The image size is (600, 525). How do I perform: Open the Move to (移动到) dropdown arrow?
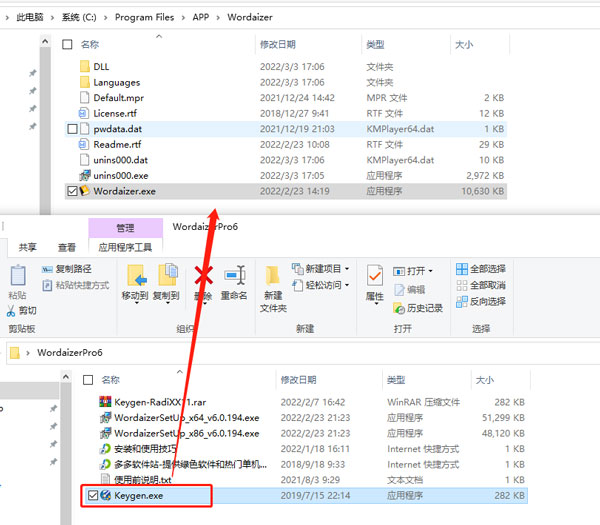click(136, 303)
